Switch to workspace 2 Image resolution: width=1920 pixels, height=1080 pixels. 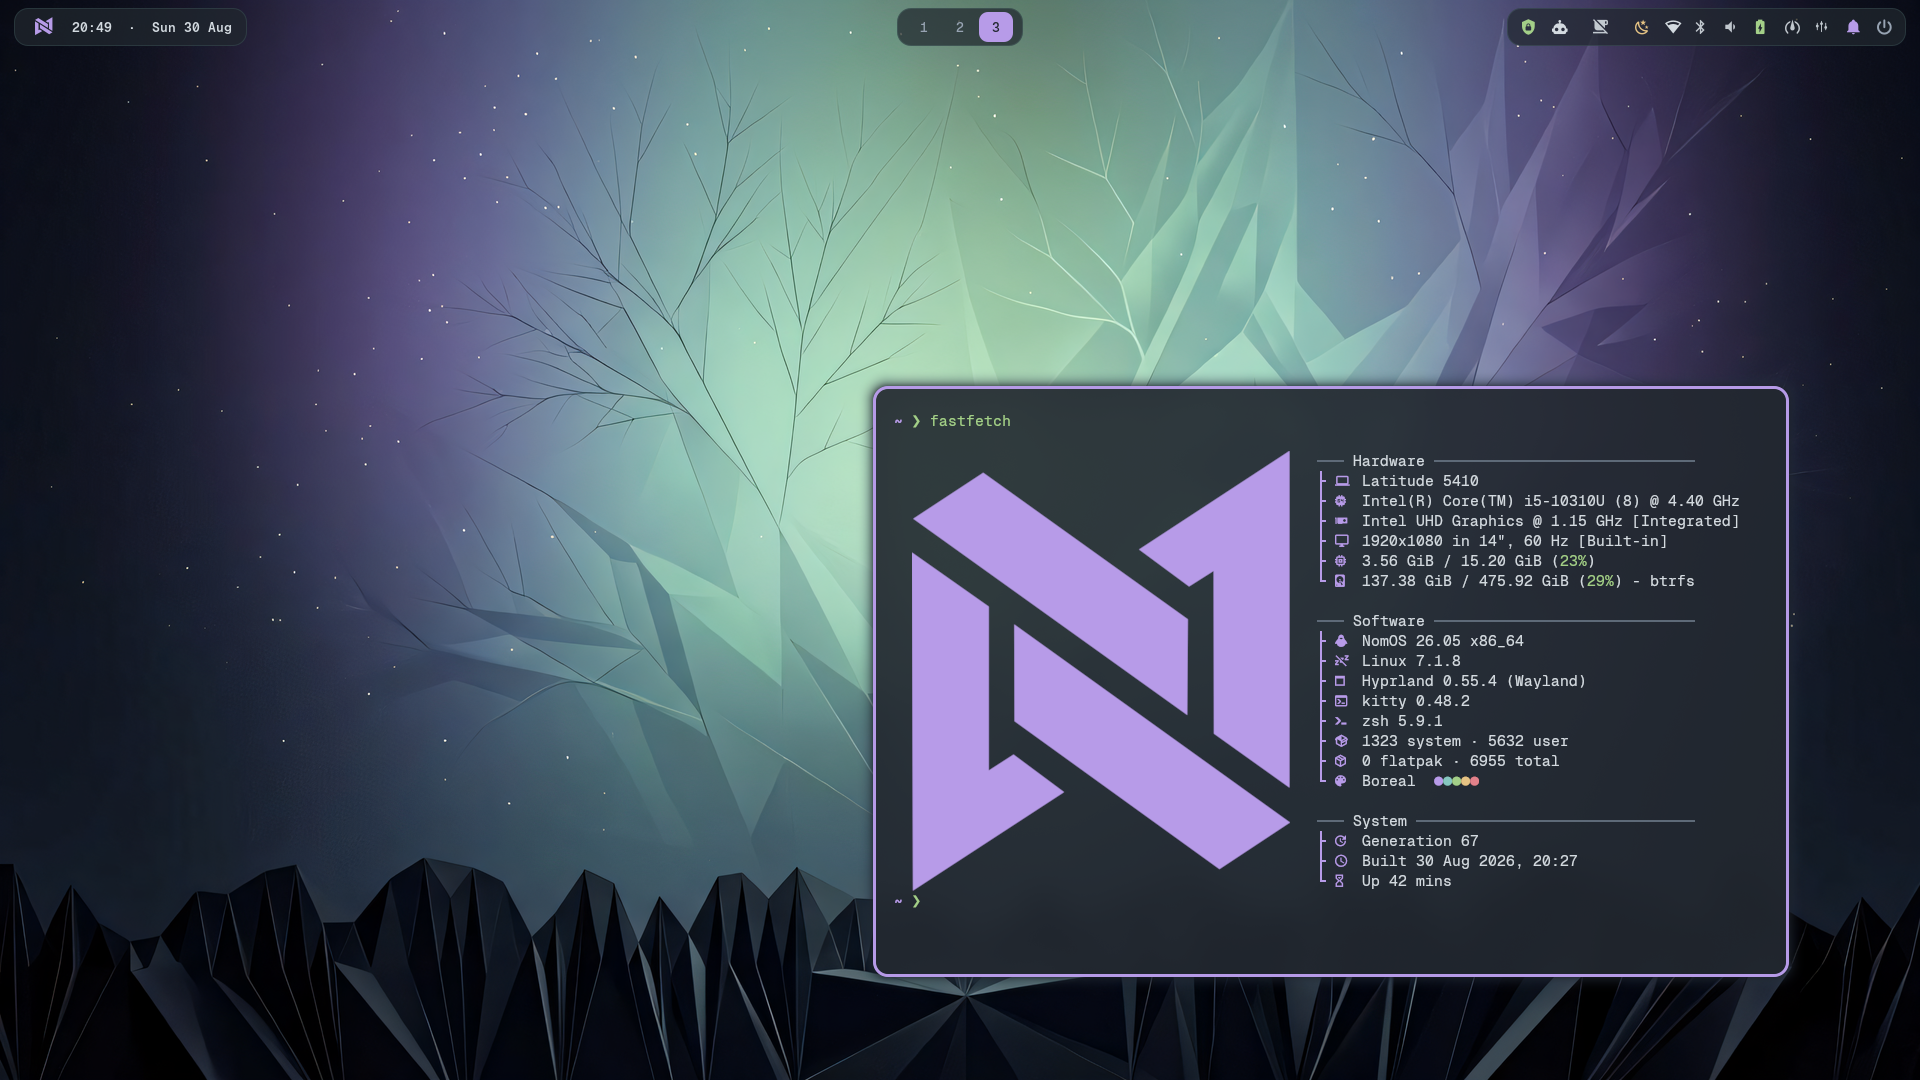point(960,28)
